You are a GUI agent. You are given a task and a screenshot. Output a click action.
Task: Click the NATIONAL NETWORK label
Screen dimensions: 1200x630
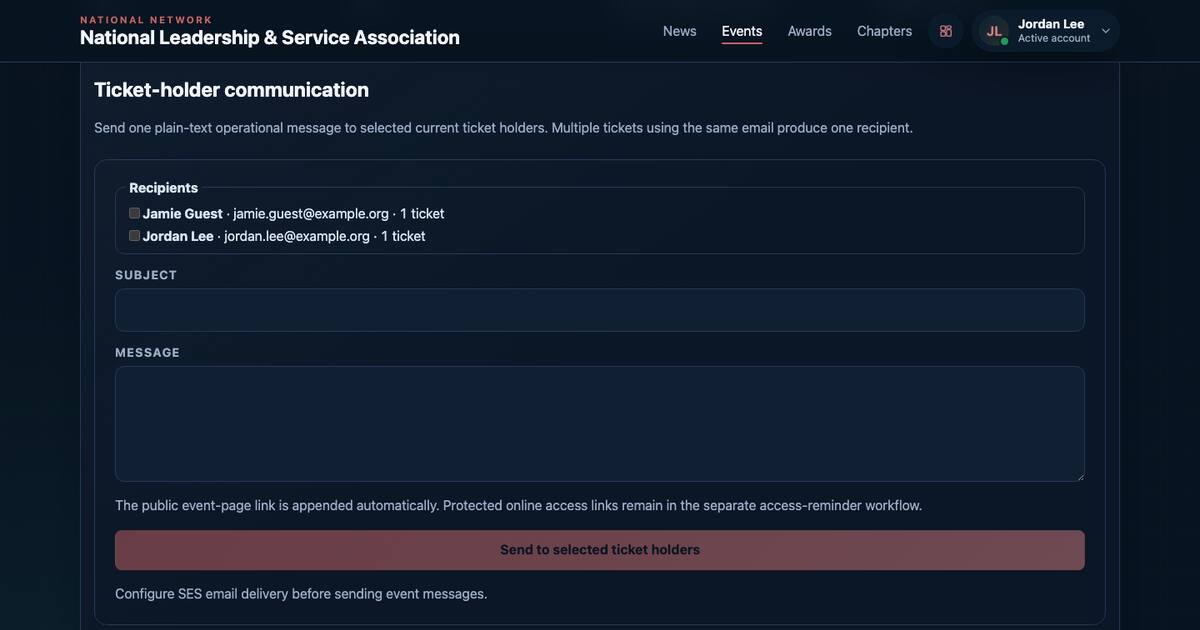(146, 20)
